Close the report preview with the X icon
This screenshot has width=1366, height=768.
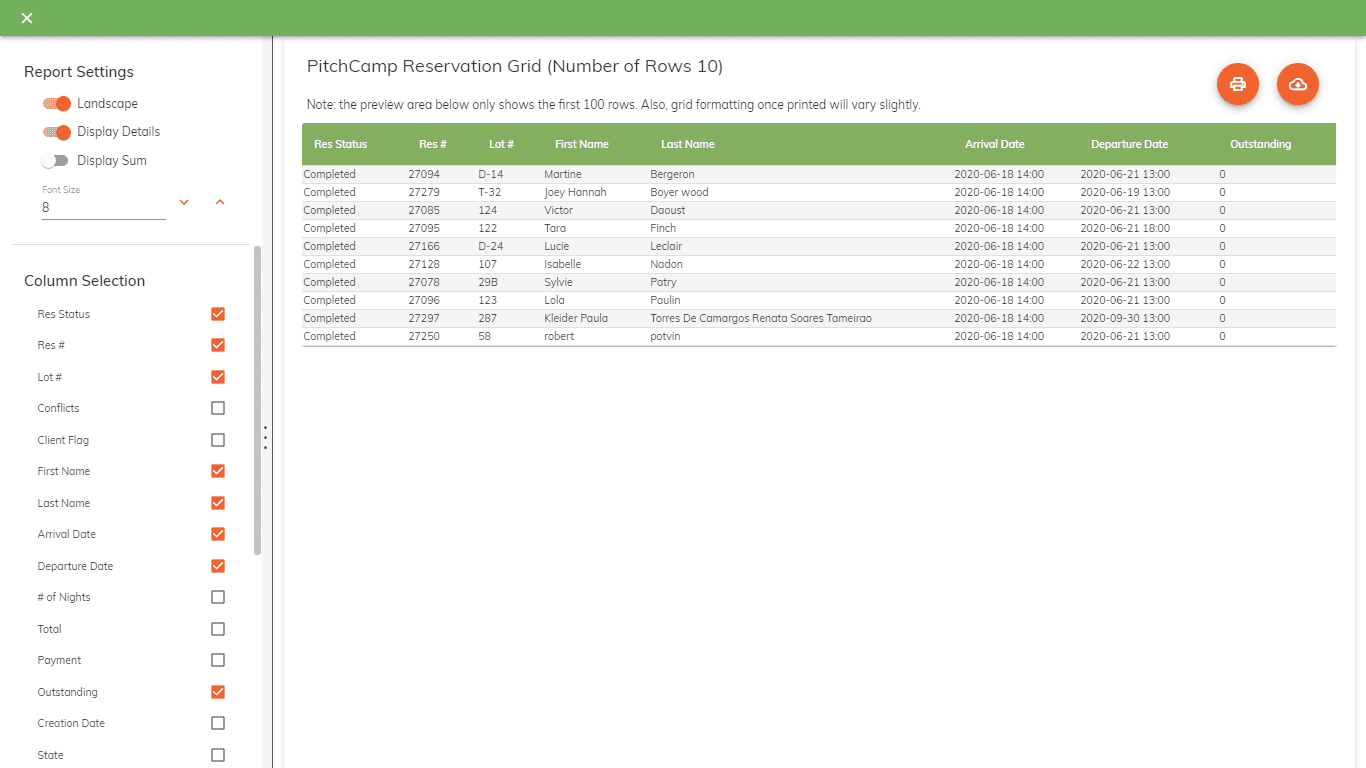click(27, 18)
